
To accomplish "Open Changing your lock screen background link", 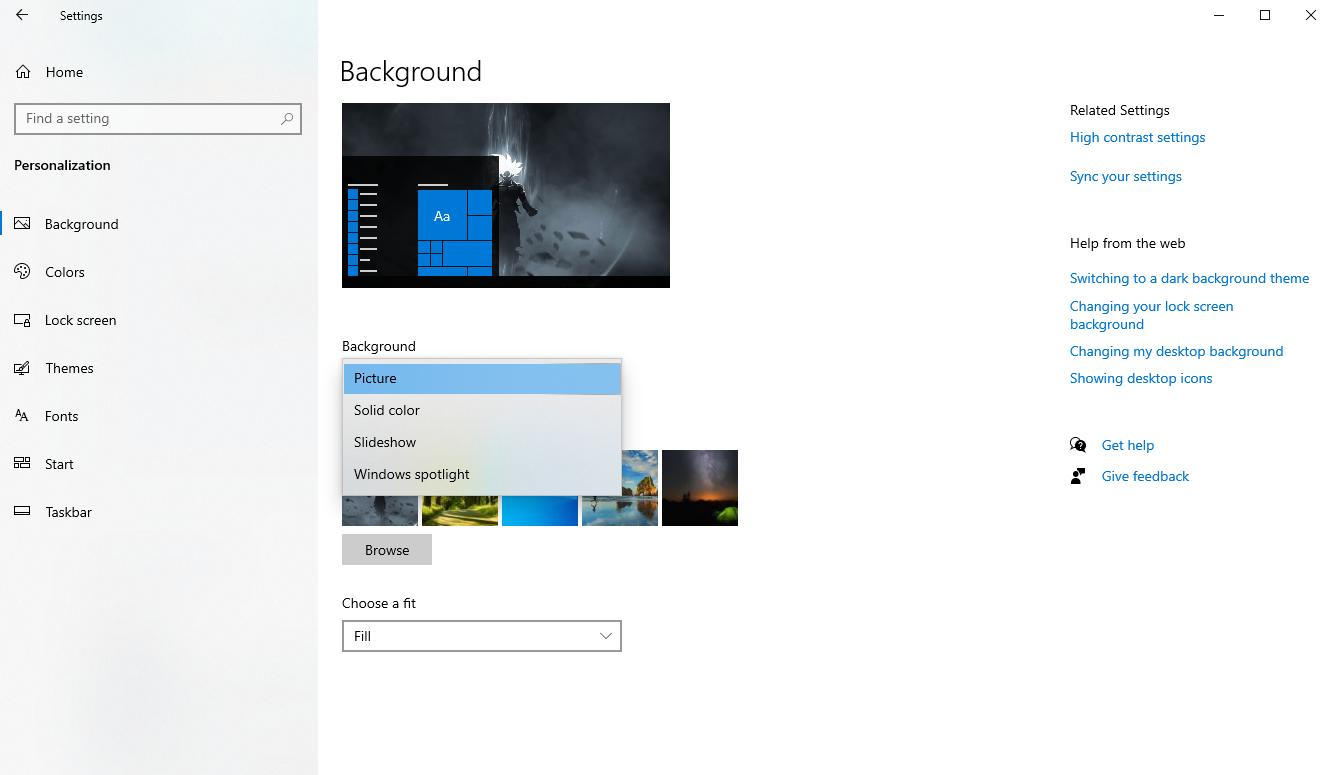I will tap(1151, 315).
